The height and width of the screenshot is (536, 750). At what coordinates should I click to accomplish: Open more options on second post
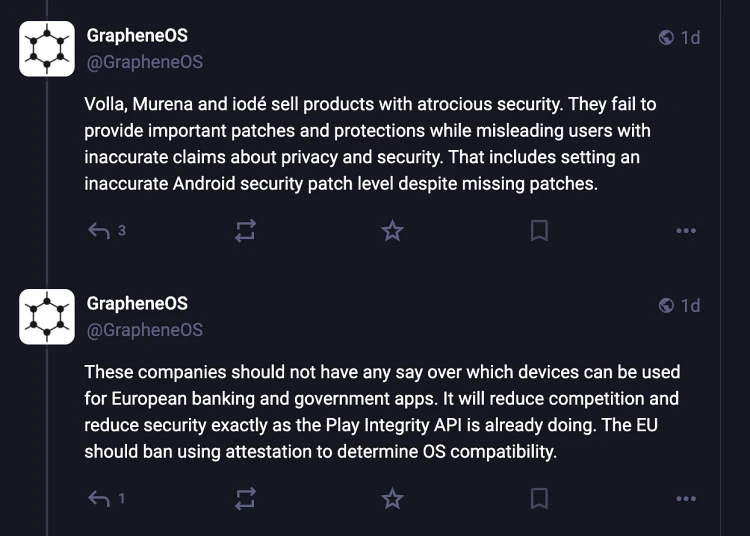[x=685, y=498]
